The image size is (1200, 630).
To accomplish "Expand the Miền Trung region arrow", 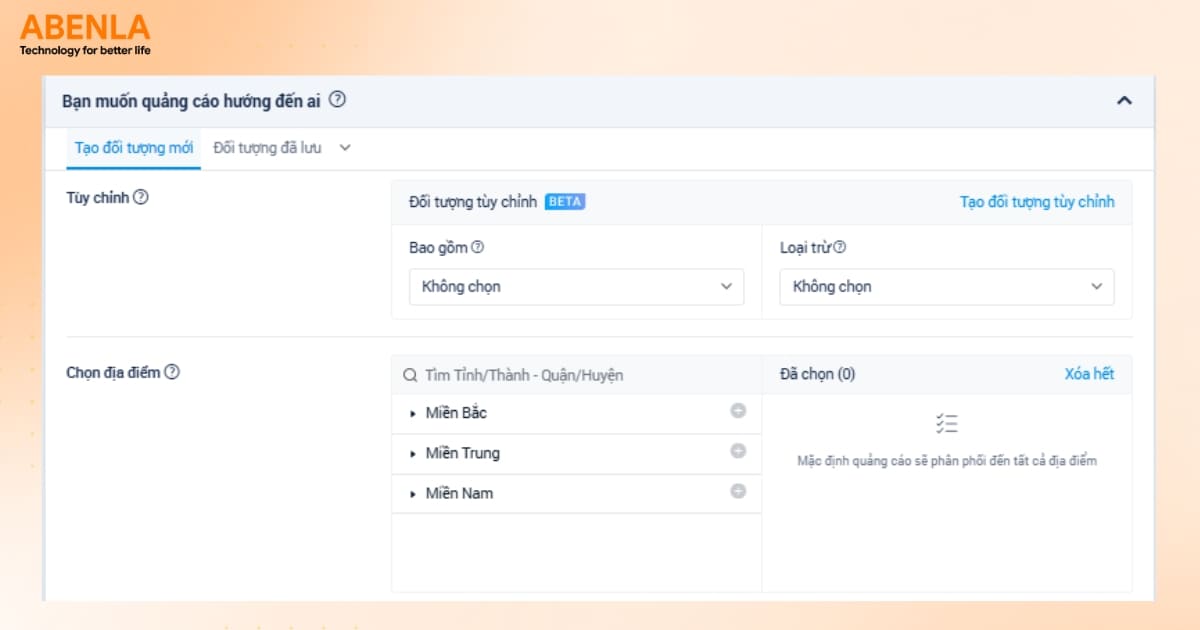I will [413, 454].
